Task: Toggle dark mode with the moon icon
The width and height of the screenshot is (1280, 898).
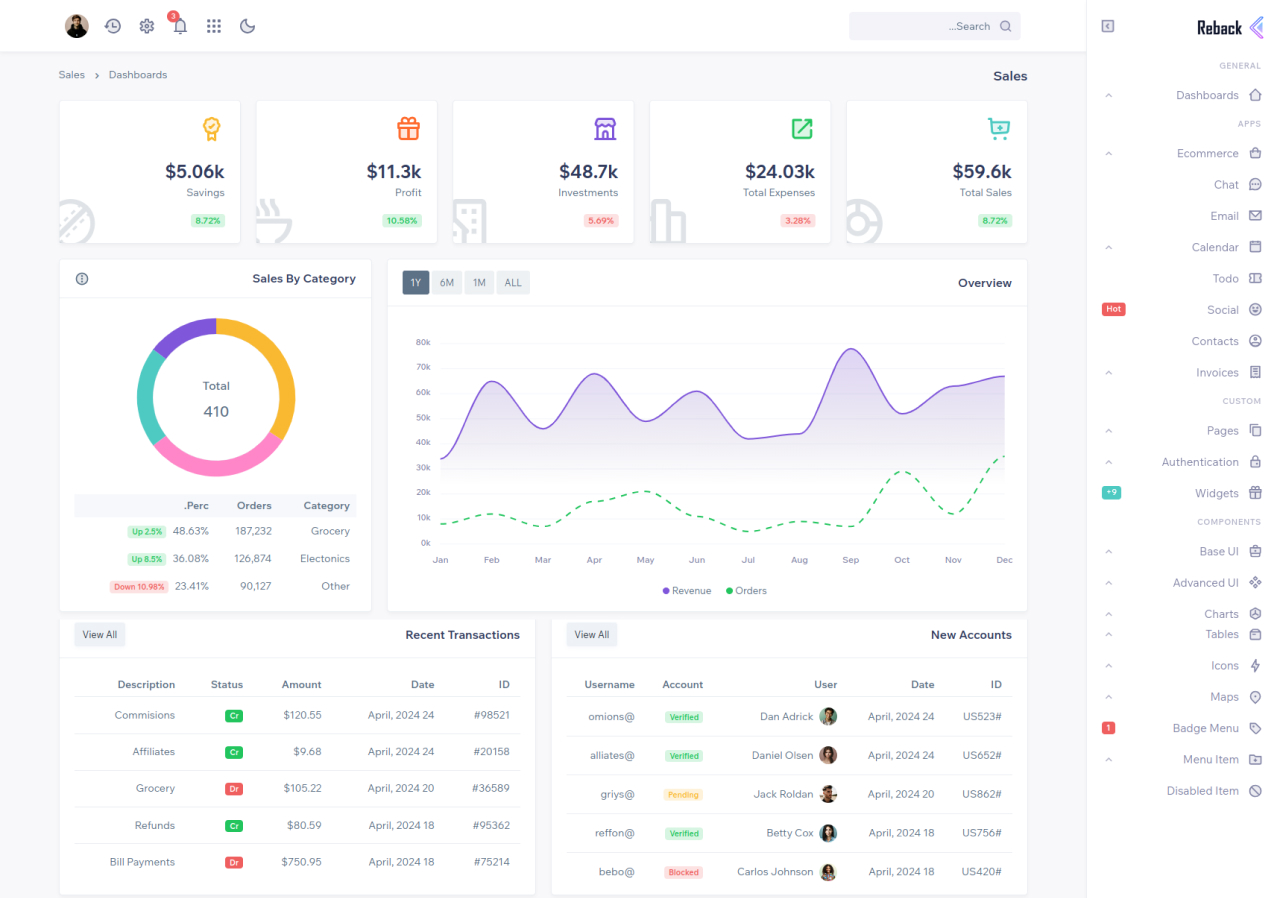Action: coord(248,26)
